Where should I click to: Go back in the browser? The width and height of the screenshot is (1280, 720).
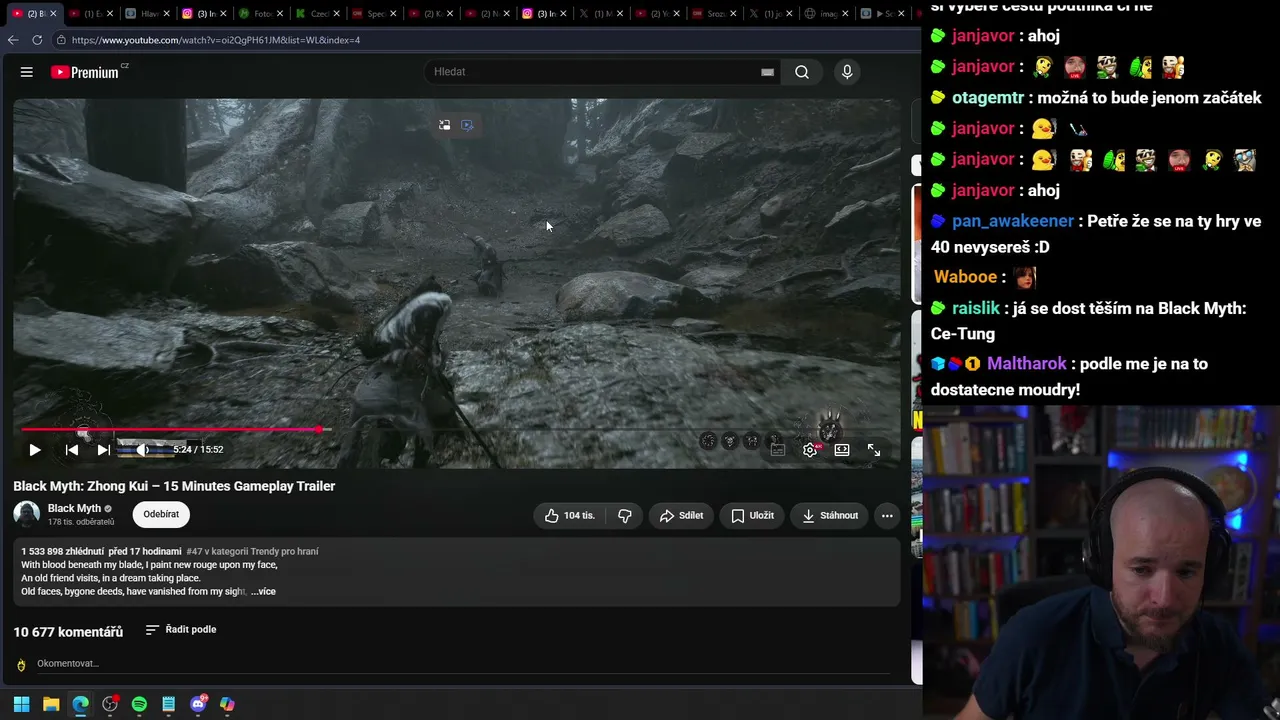[x=13, y=40]
